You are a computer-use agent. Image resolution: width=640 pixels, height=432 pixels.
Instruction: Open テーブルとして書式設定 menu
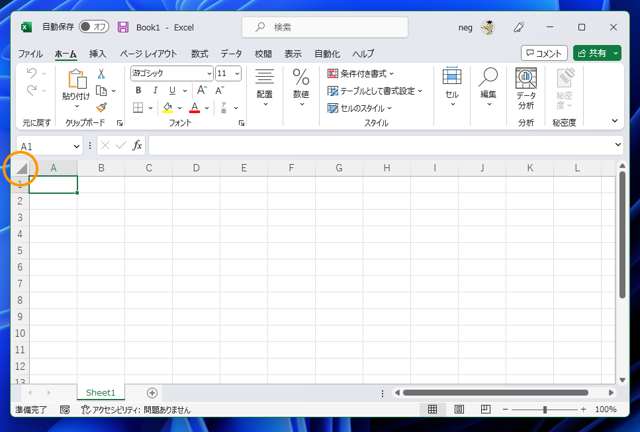(x=375, y=91)
